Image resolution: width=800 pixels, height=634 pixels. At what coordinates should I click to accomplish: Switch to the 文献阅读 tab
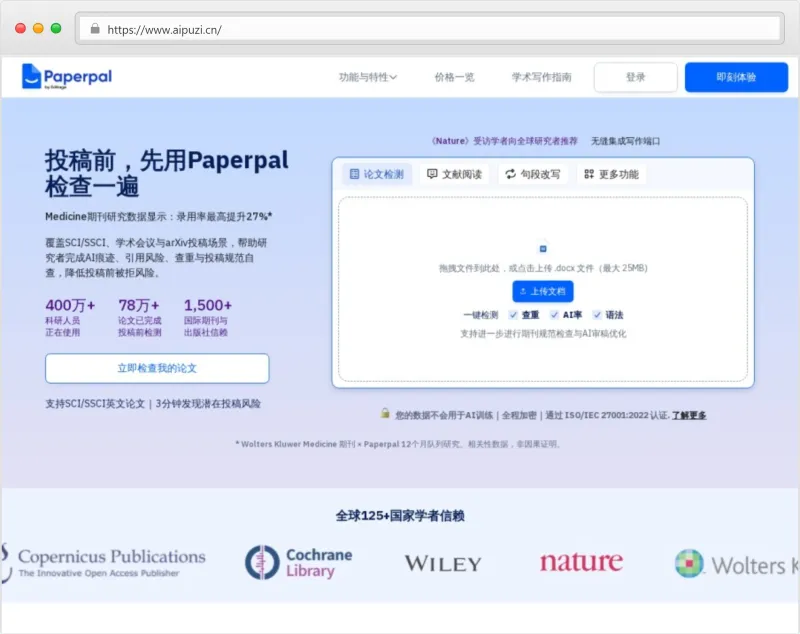point(454,174)
